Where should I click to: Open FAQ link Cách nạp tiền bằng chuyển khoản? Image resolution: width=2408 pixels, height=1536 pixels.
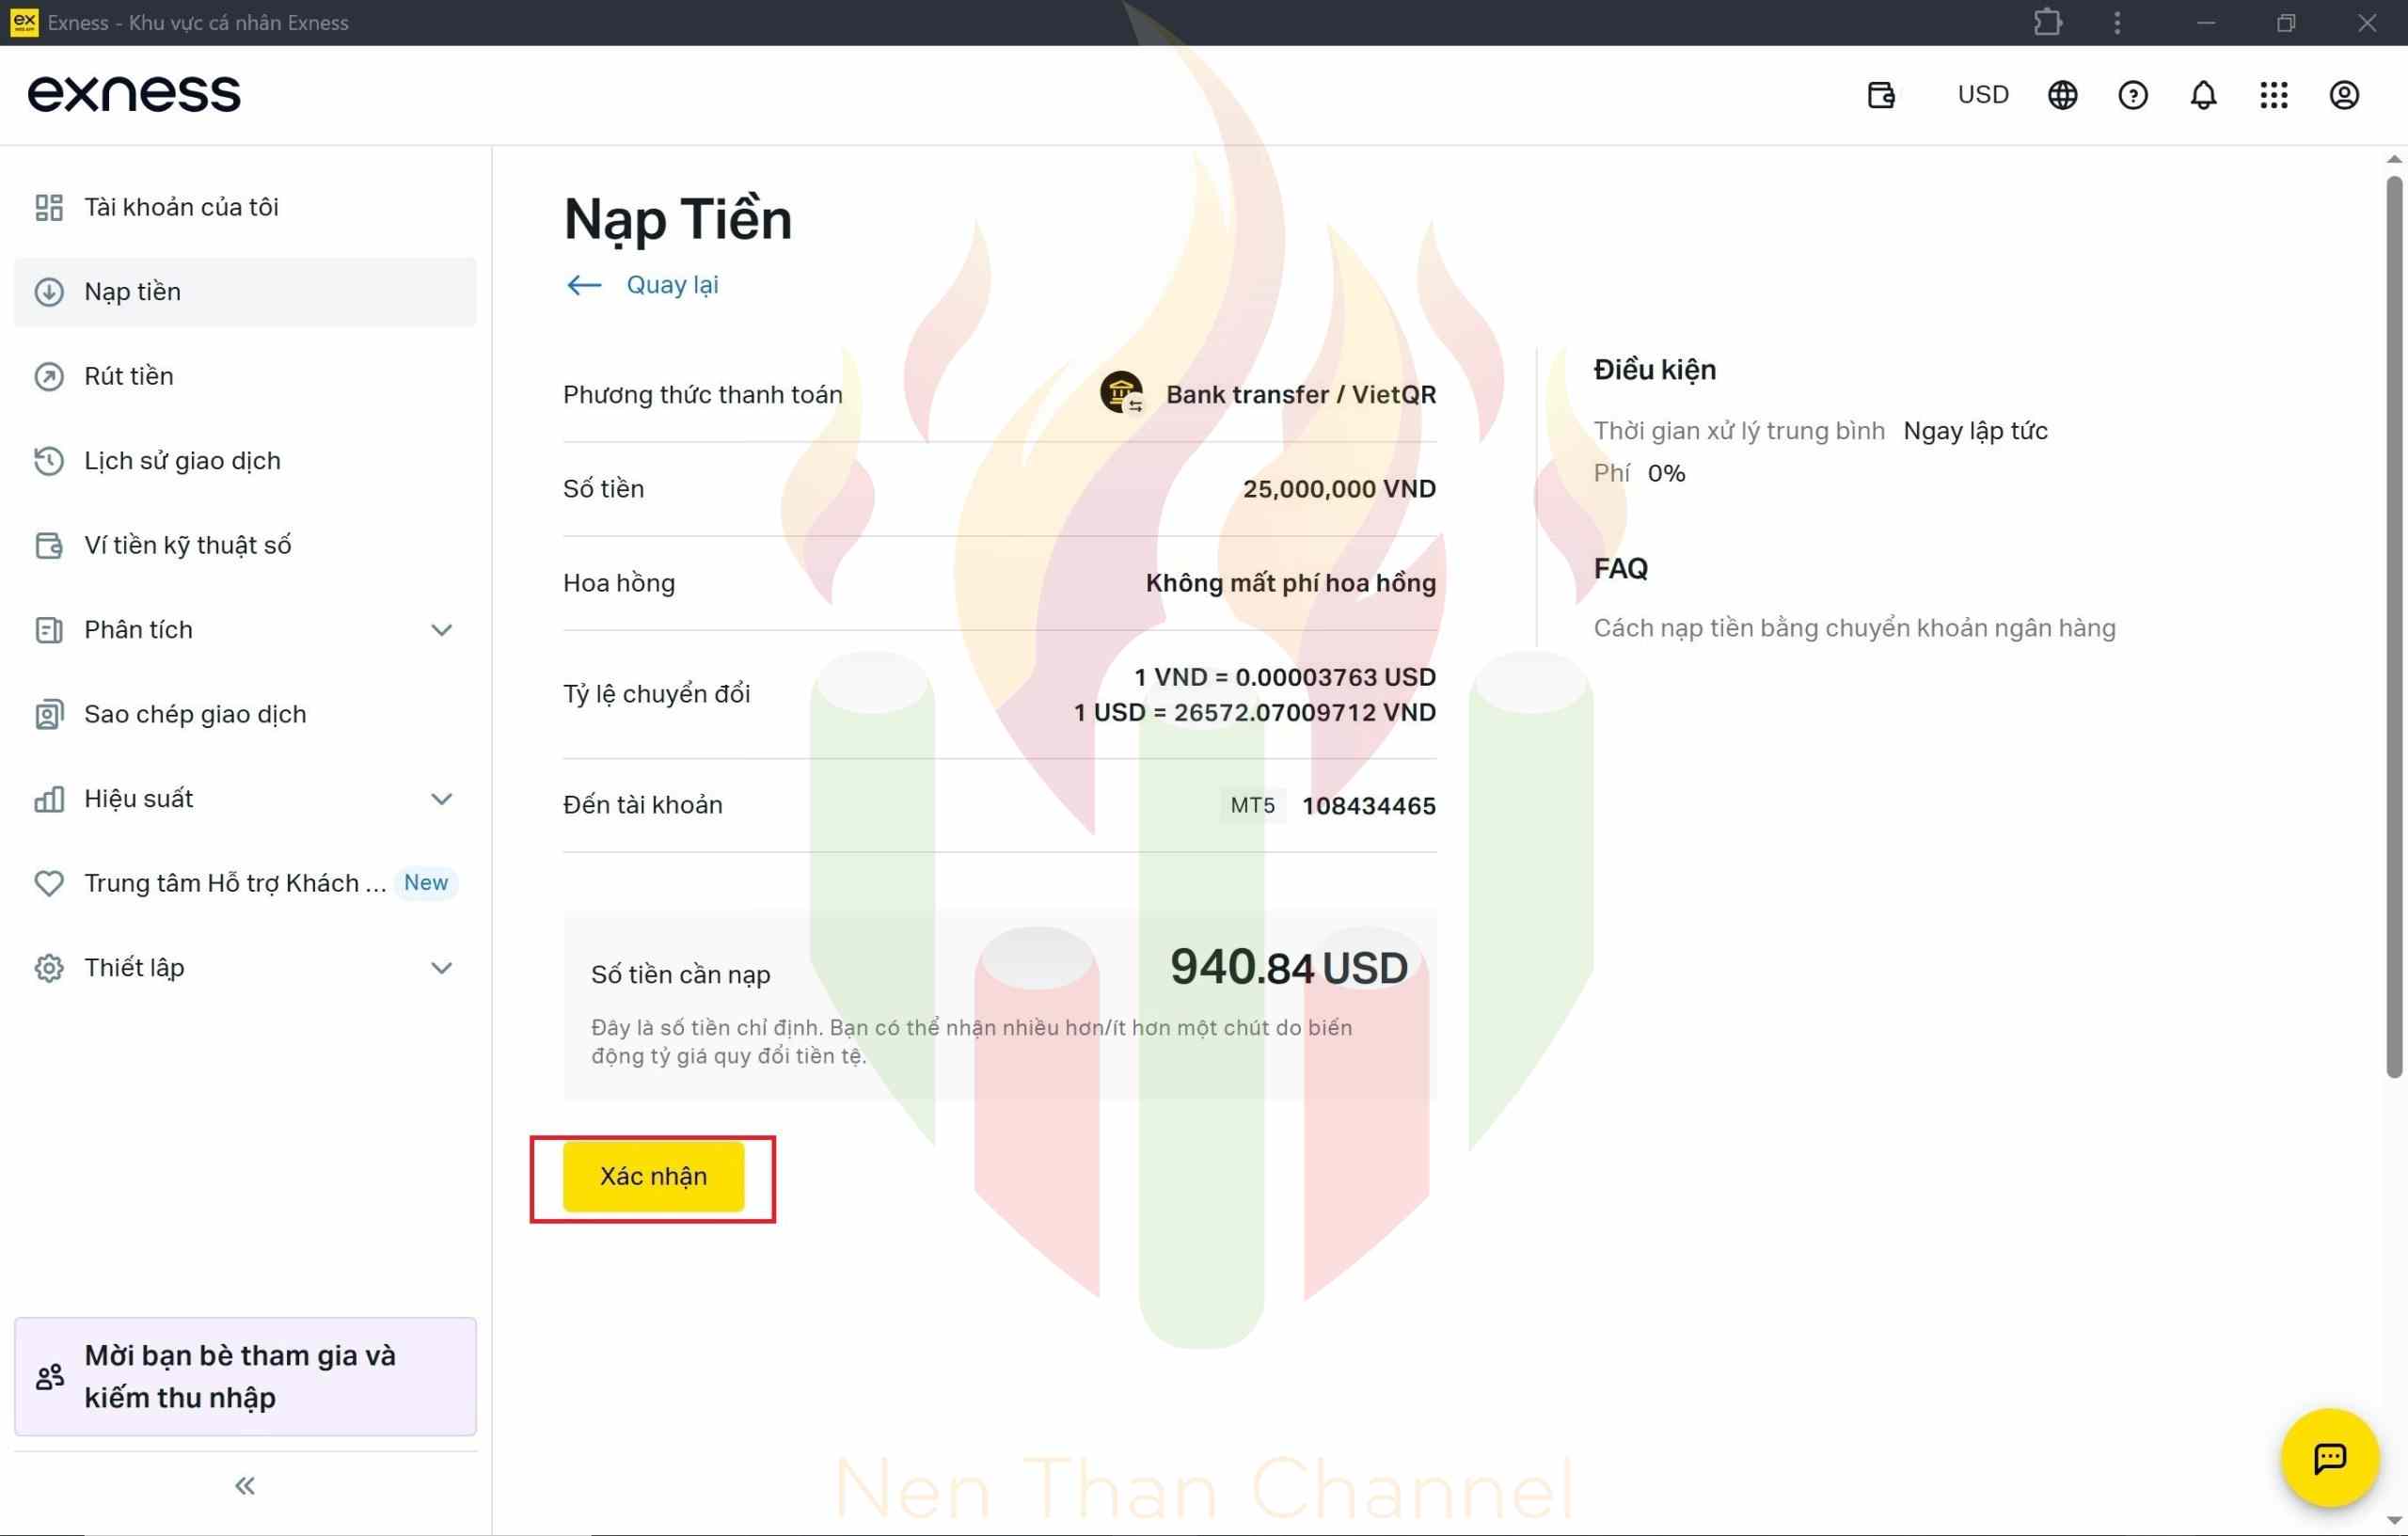(1854, 628)
